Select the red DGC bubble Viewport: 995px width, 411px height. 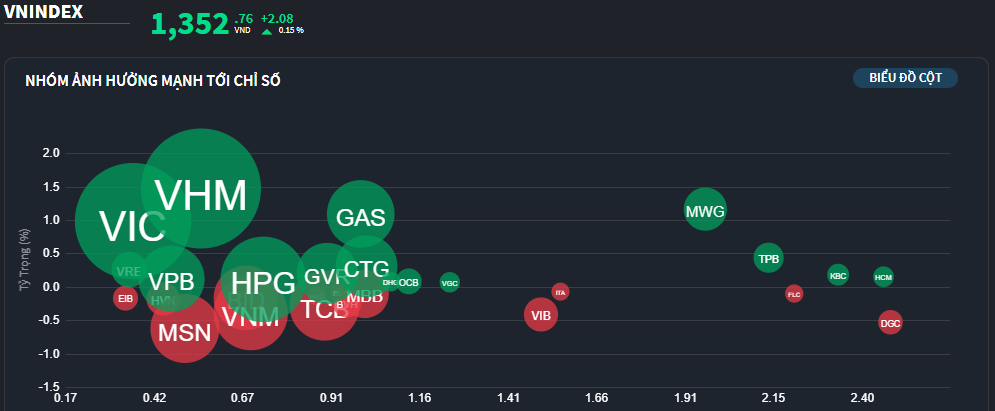[x=890, y=323]
